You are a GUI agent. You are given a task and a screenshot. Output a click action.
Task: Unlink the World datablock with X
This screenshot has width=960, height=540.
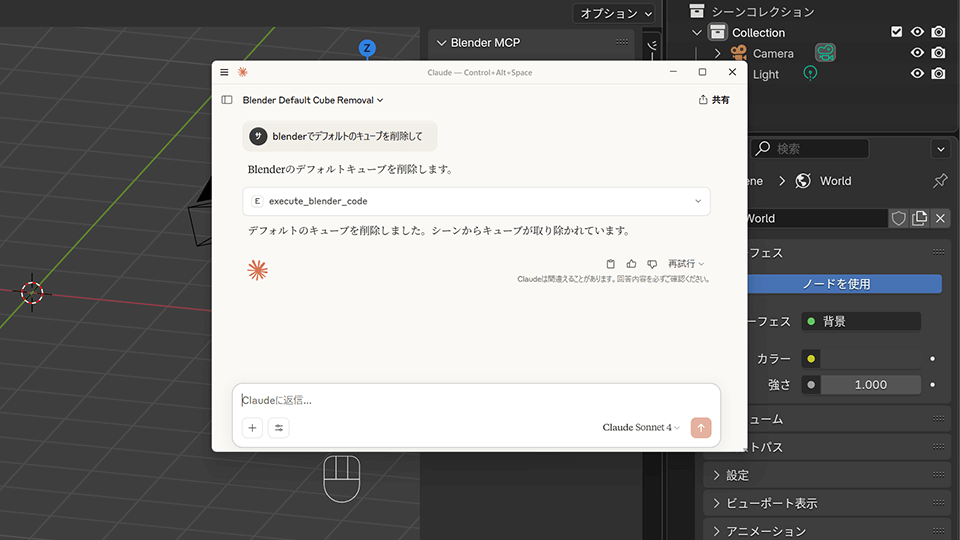[x=940, y=219]
